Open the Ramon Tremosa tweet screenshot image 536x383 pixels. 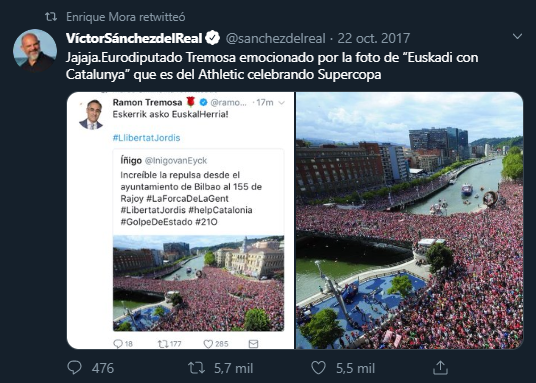point(180,221)
